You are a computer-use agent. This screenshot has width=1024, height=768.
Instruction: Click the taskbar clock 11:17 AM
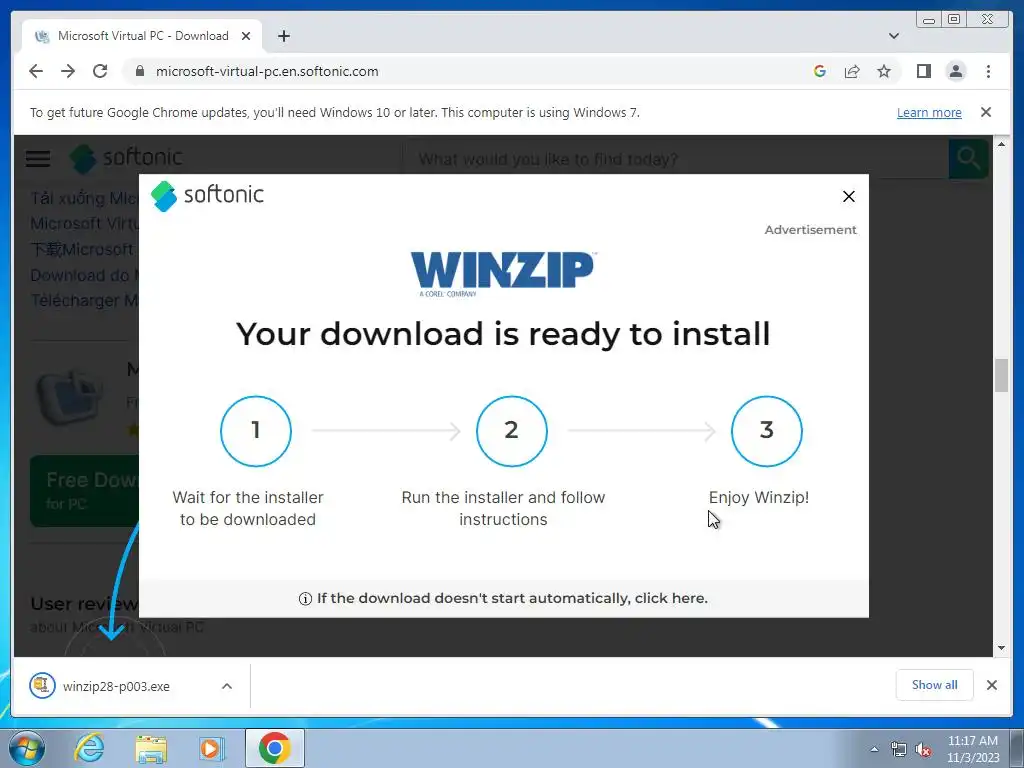[x=972, y=741]
